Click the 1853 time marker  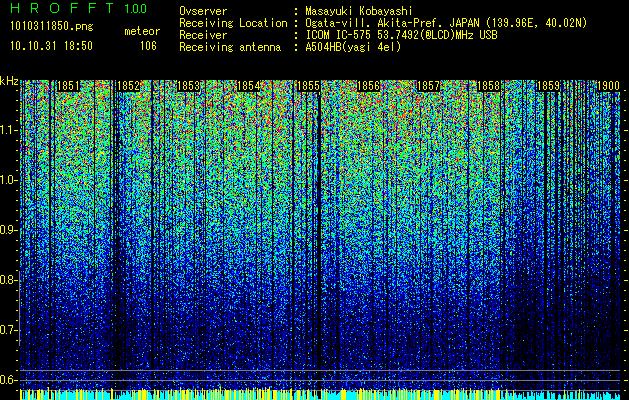click(x=189, y=86)
